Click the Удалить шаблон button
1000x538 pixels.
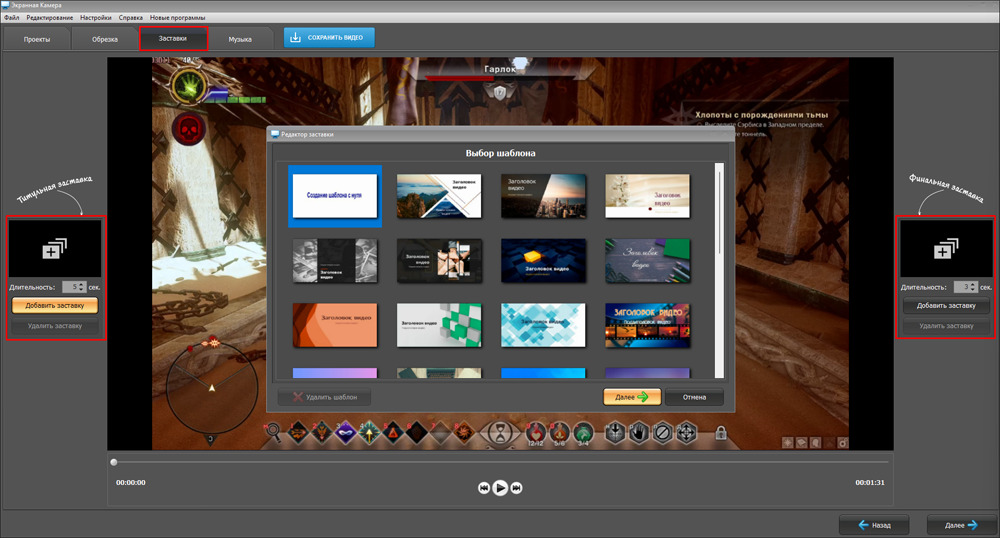tap(325, 397)
